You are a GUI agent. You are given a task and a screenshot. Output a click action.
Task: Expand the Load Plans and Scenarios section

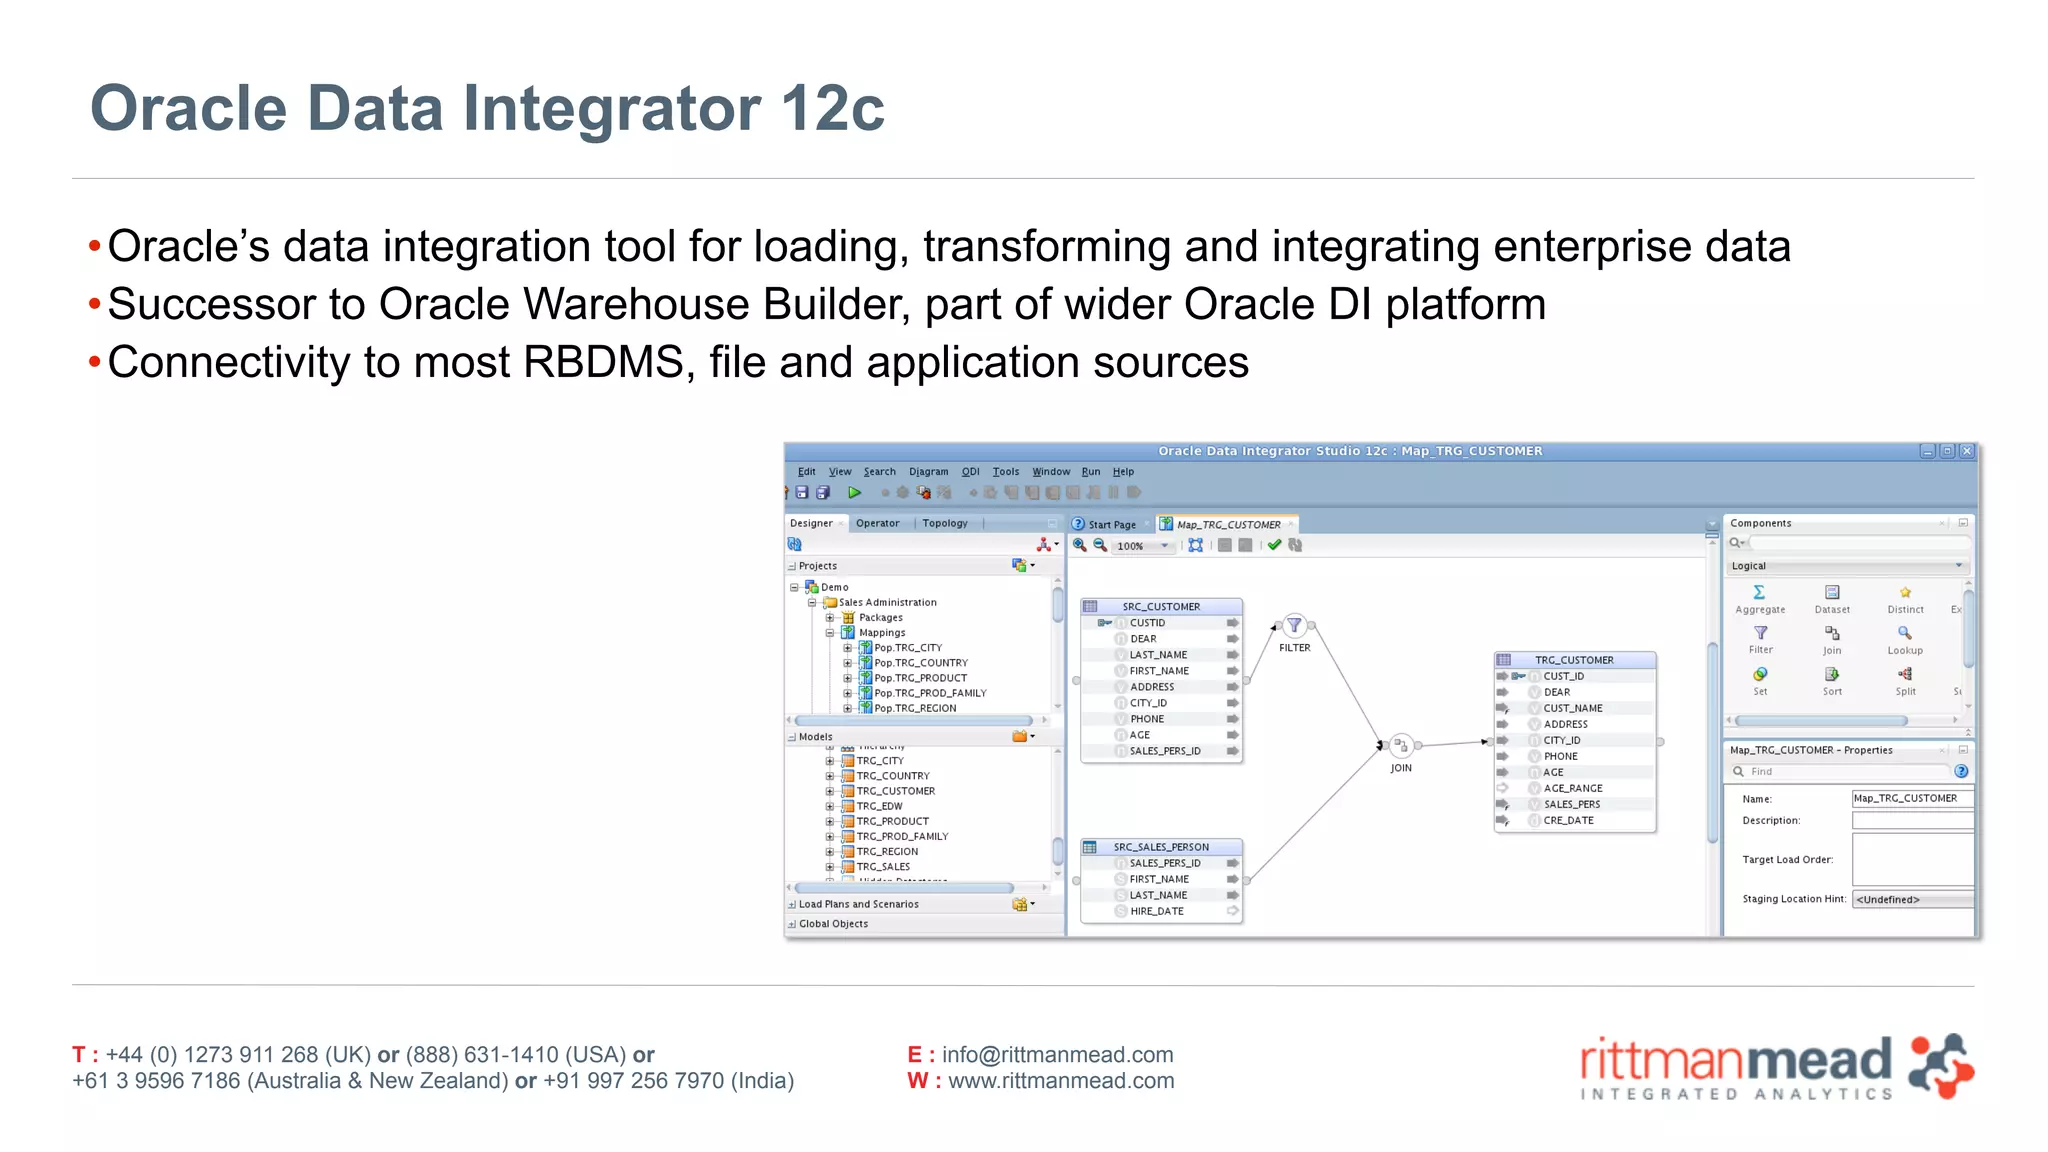(792, 905)
